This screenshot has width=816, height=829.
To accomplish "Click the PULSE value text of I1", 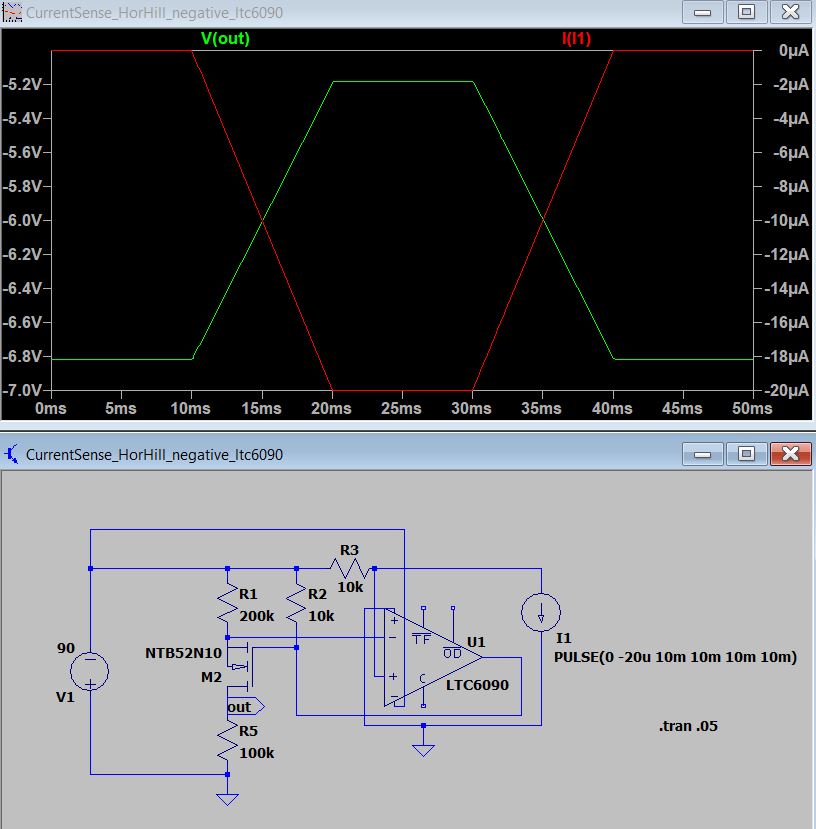I will (x=675, y=657).
